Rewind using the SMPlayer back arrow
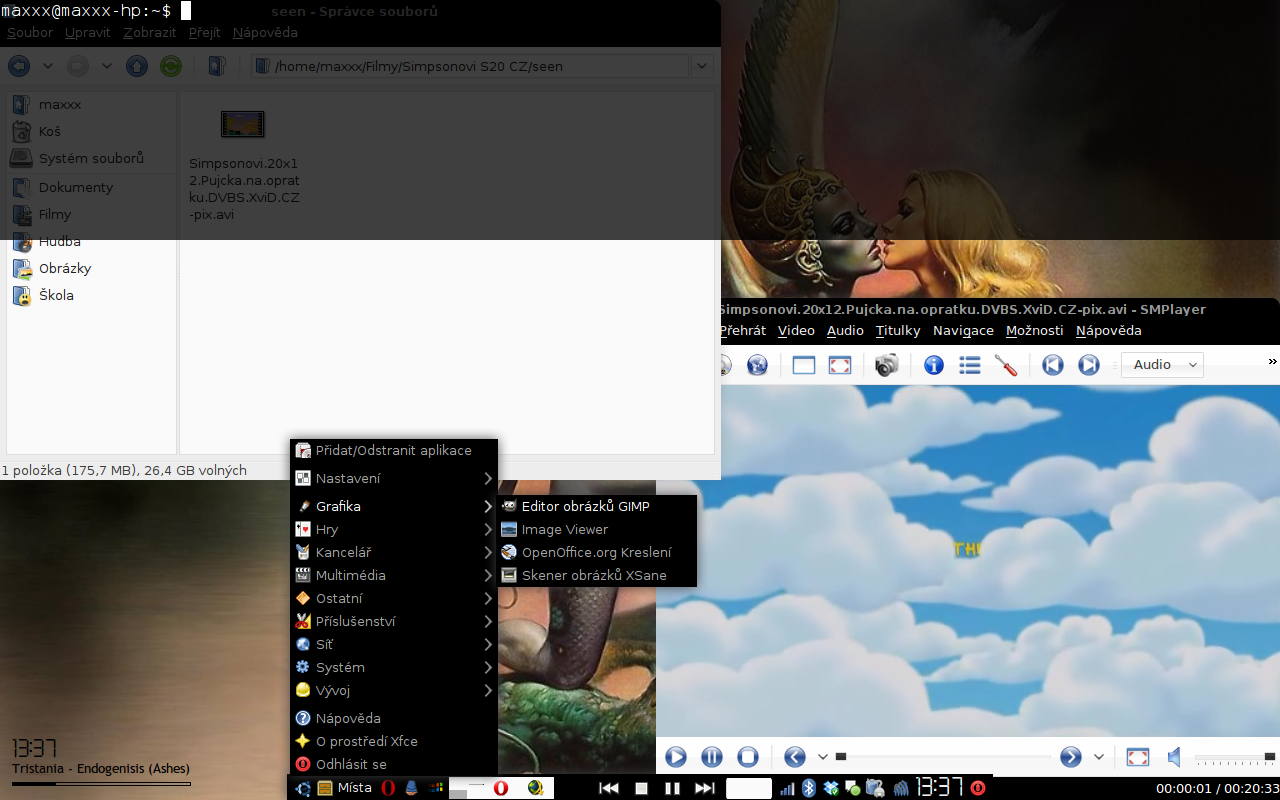The image size is (1280, 800). tap(795, 757)
